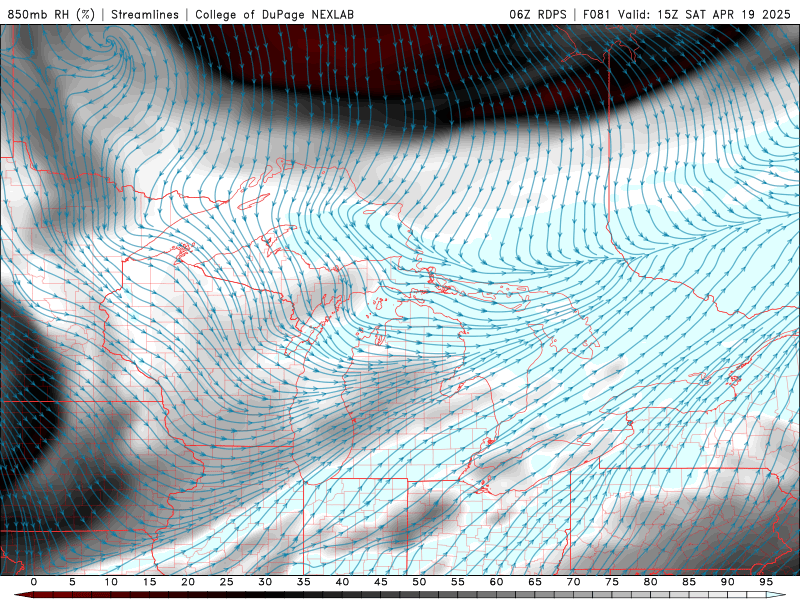This screenshot has width=800, height=600.
Task: Click the '06Z RDPS' model run label
Action: [x=538, y=15]
